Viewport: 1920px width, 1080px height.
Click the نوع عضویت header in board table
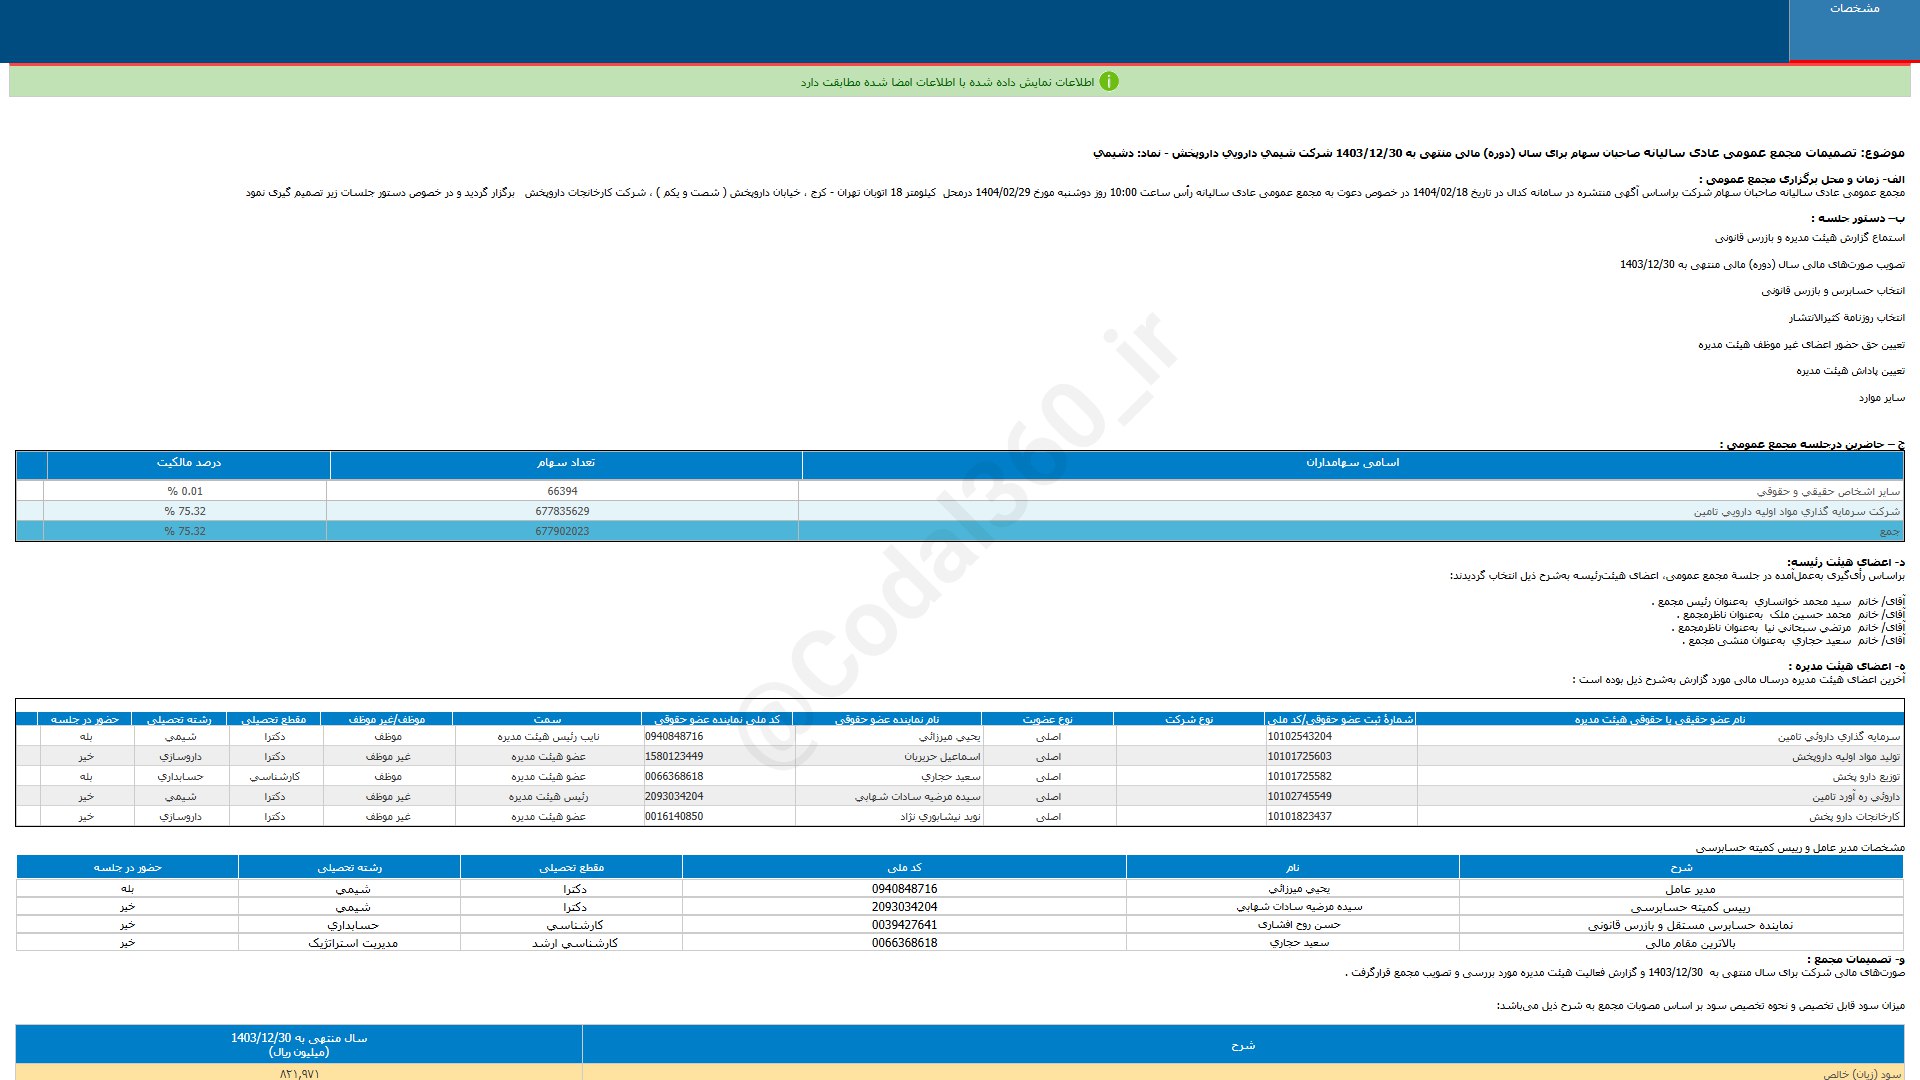[x=1047, y=720]
